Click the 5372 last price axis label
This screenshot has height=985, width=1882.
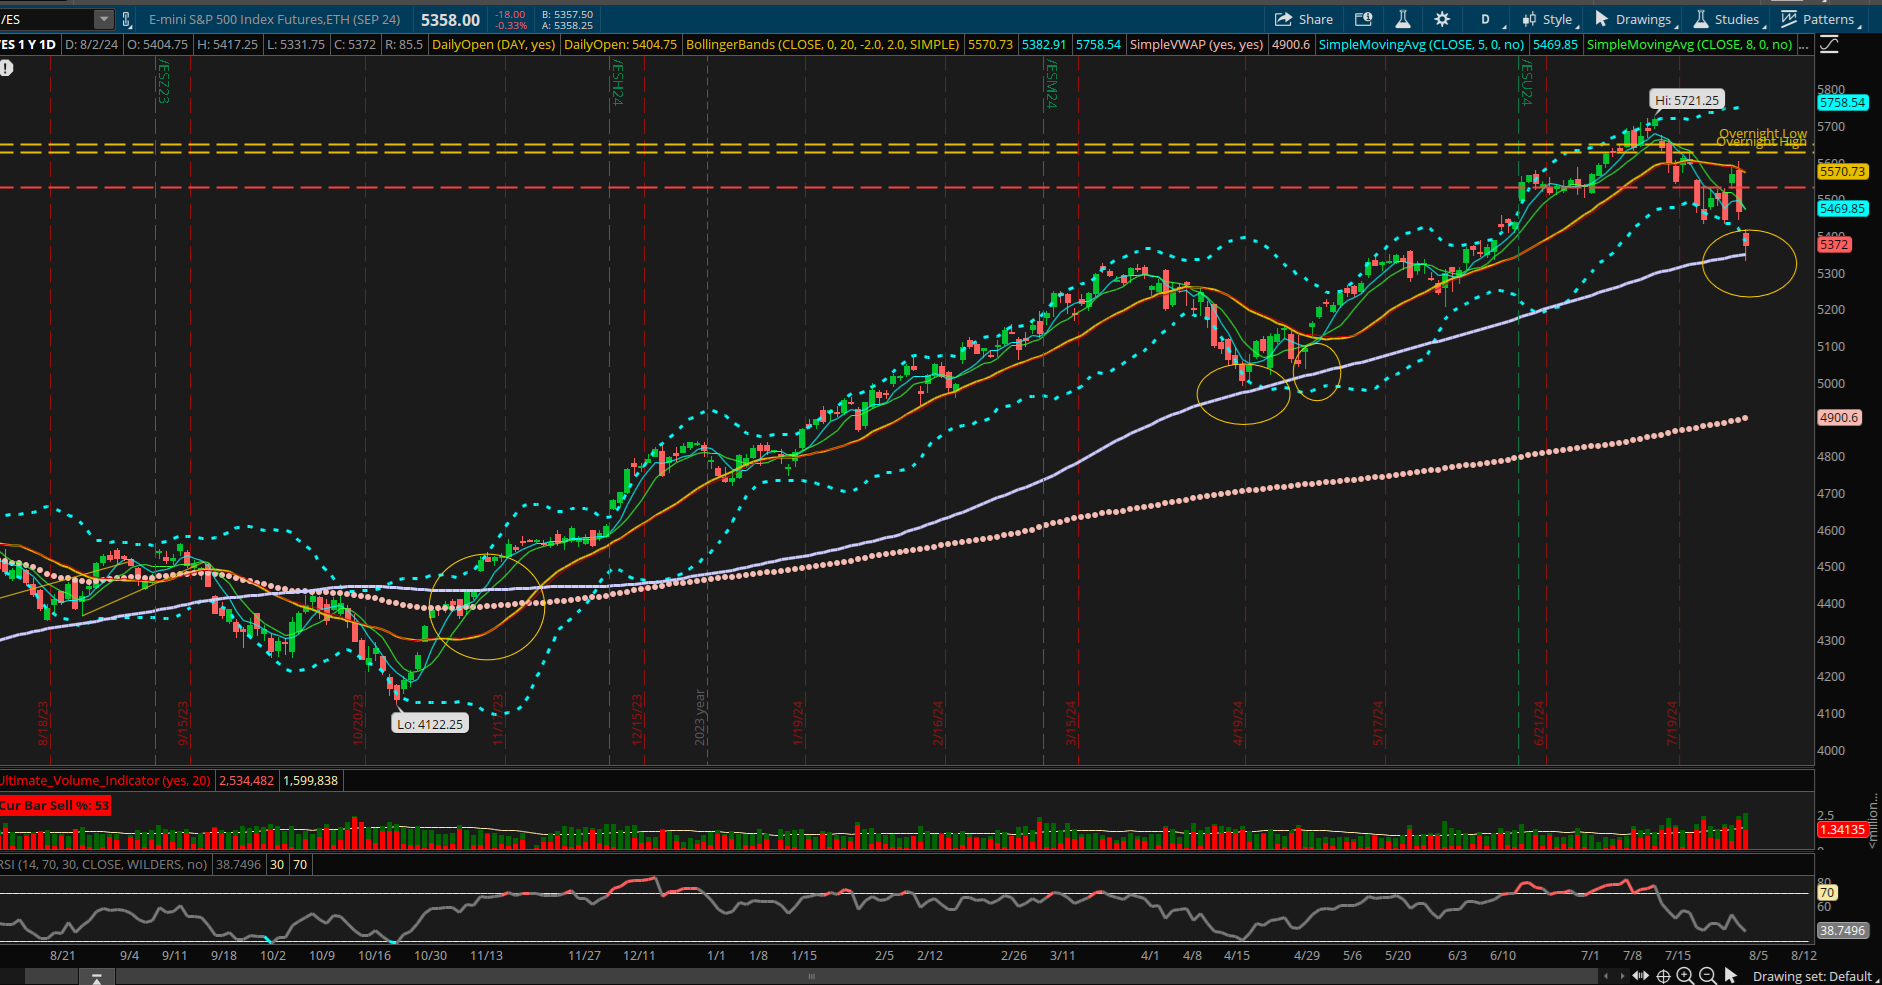[1834, 244]
